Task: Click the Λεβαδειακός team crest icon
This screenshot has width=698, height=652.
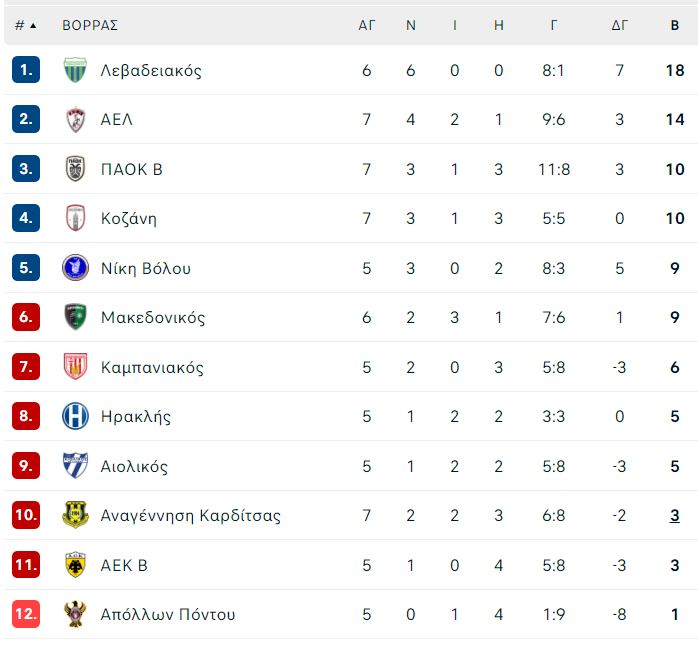Action: click(x=75, y=70)
